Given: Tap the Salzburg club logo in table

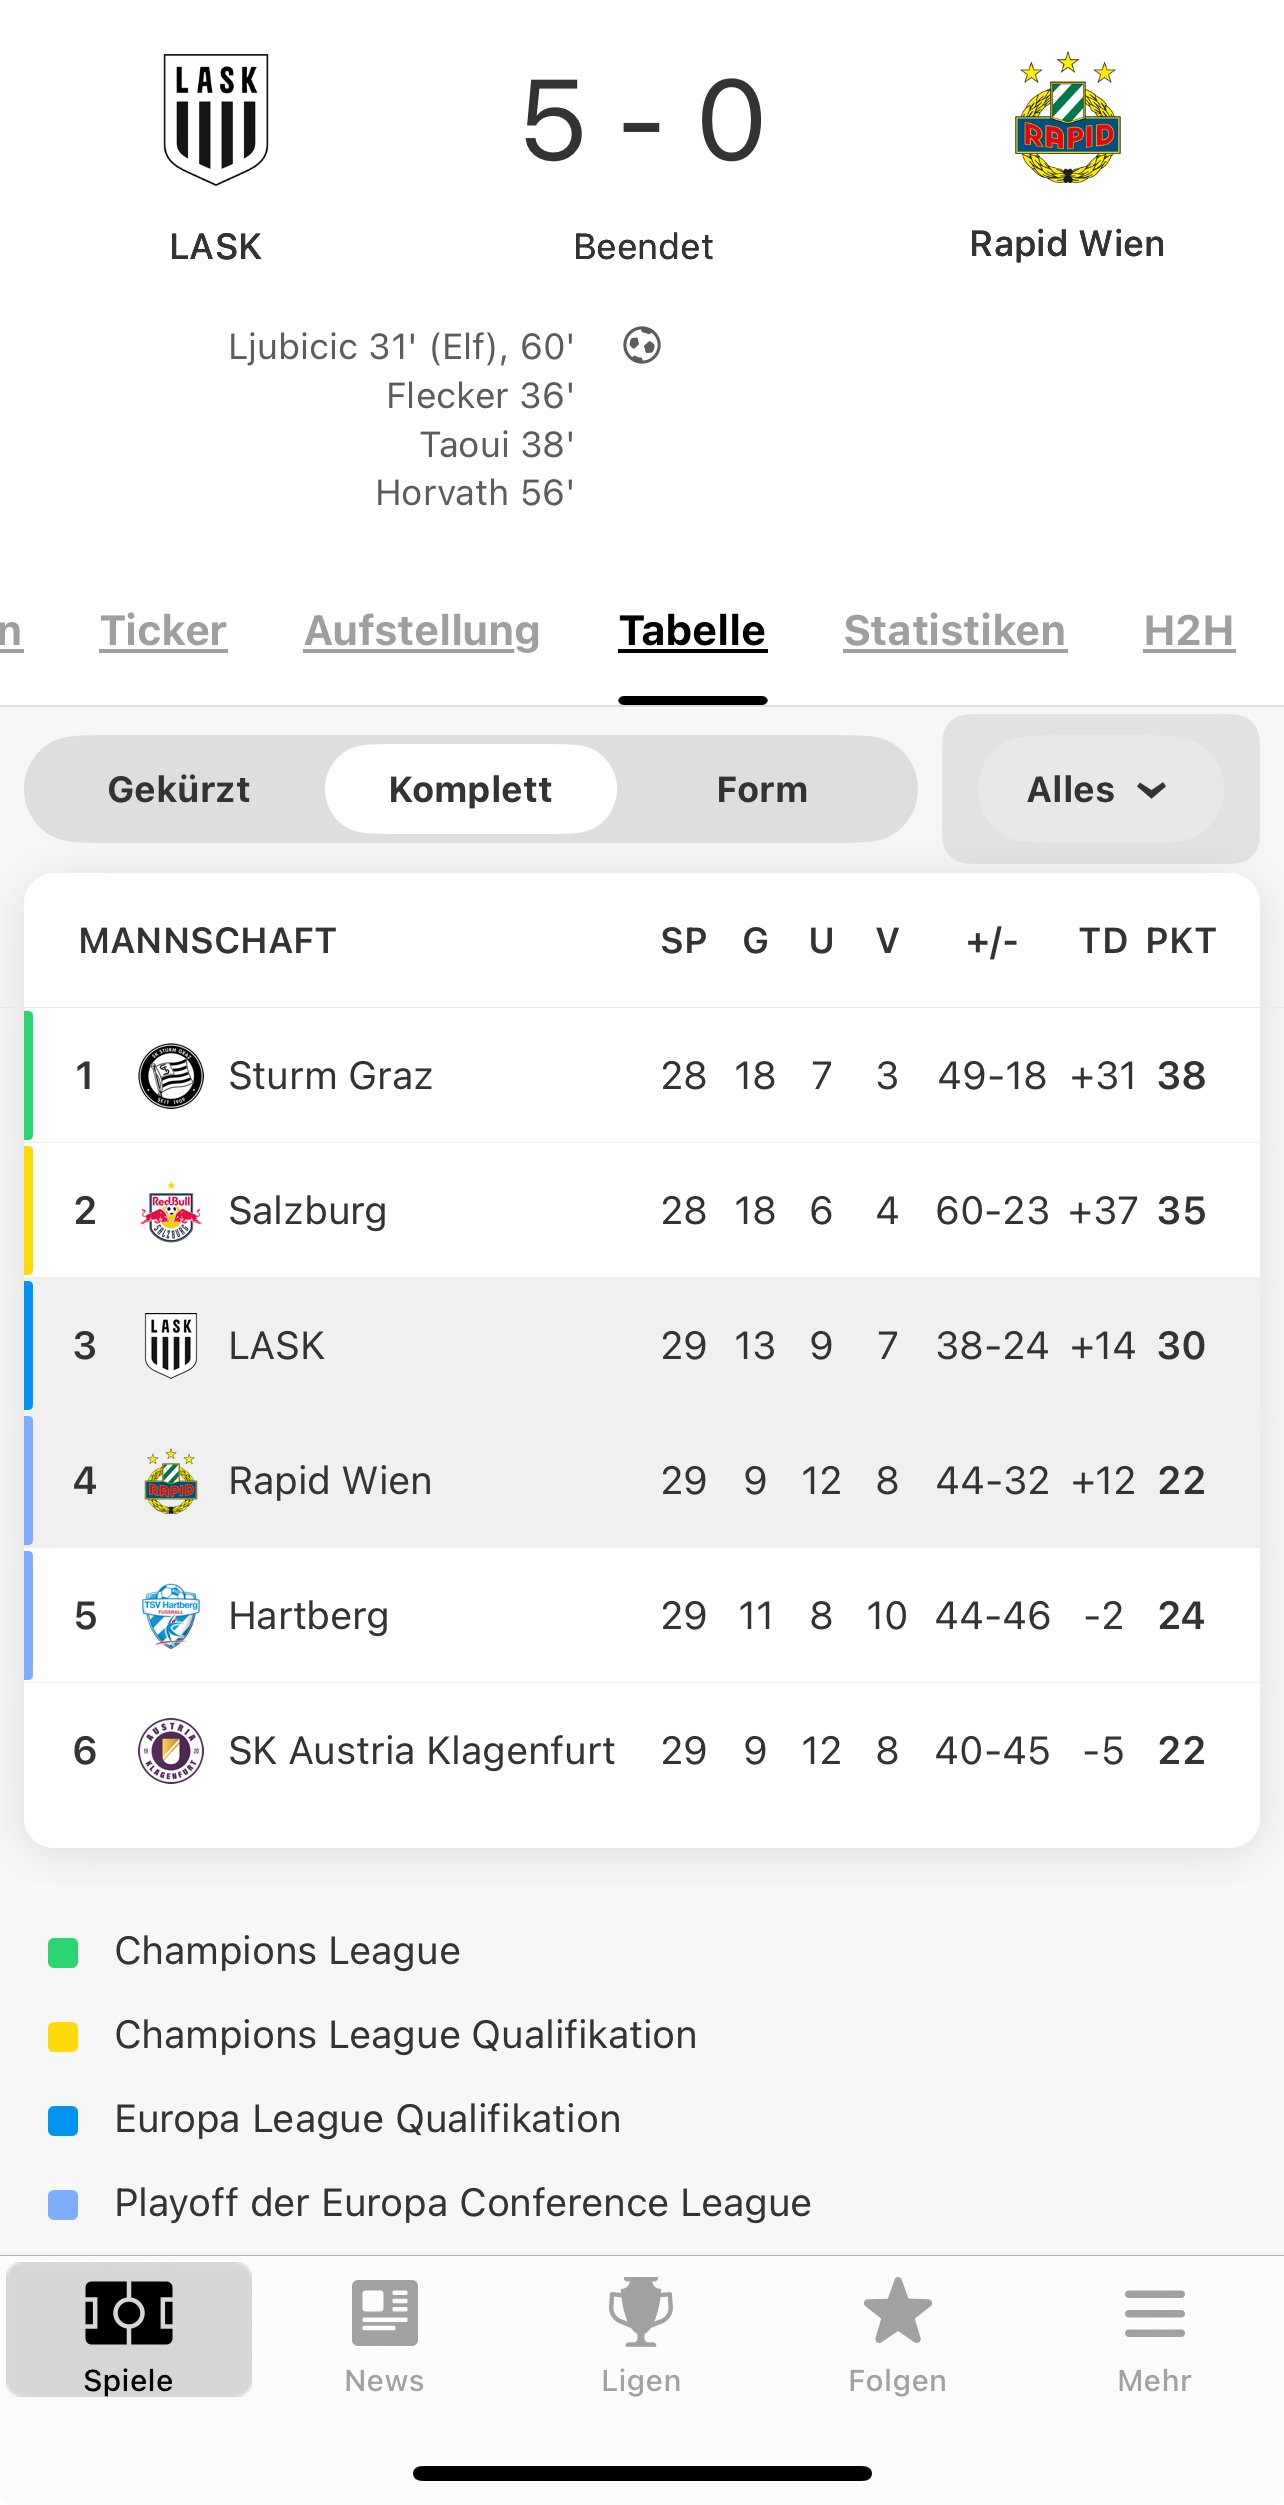Looking at the screenshot, I should point(171,1211).
